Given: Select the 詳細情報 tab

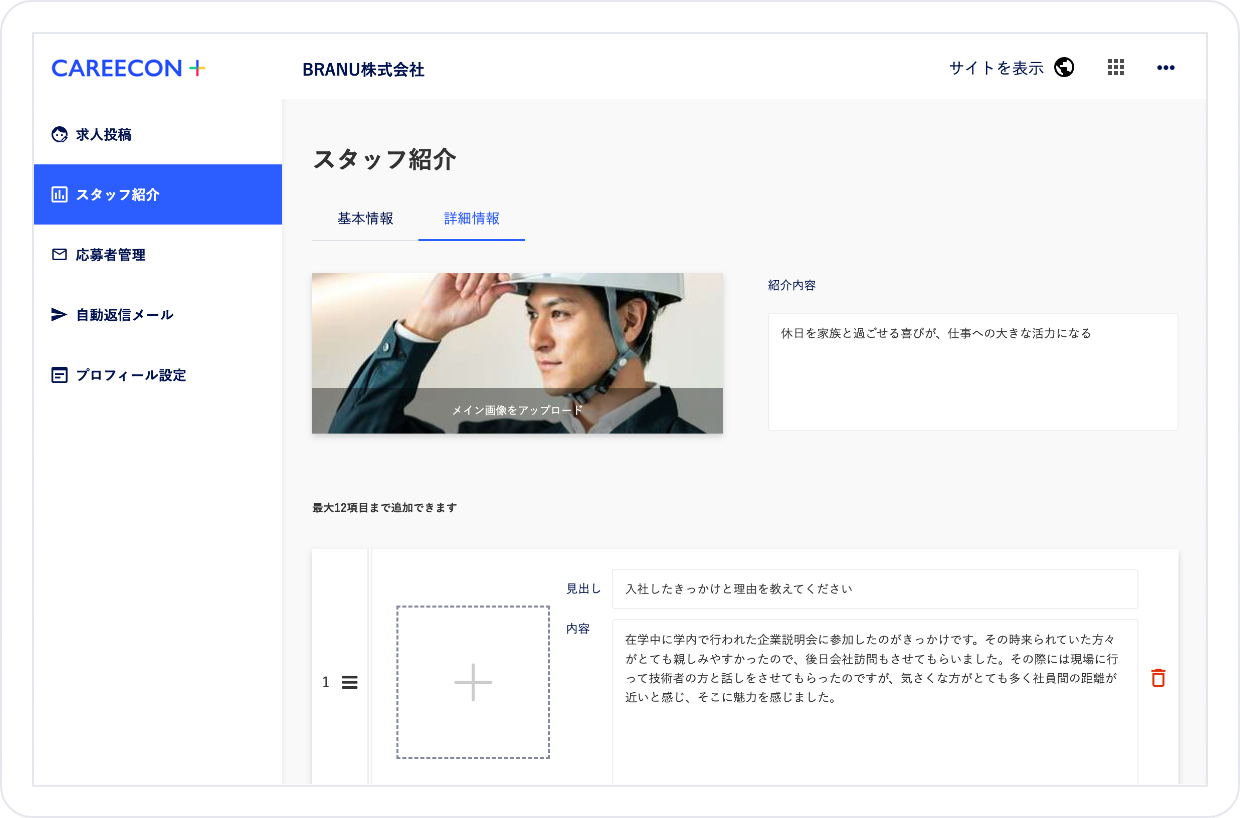Looking at the screenshot, I should [x=471, y=218].
